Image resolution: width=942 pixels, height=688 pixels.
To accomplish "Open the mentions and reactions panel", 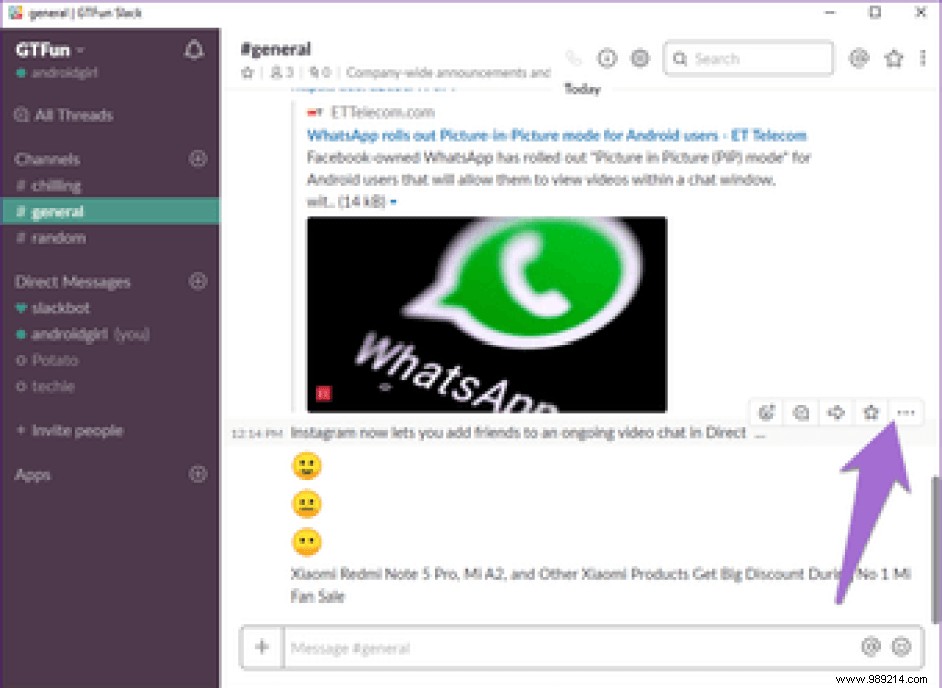I will (x=858, y=58).
